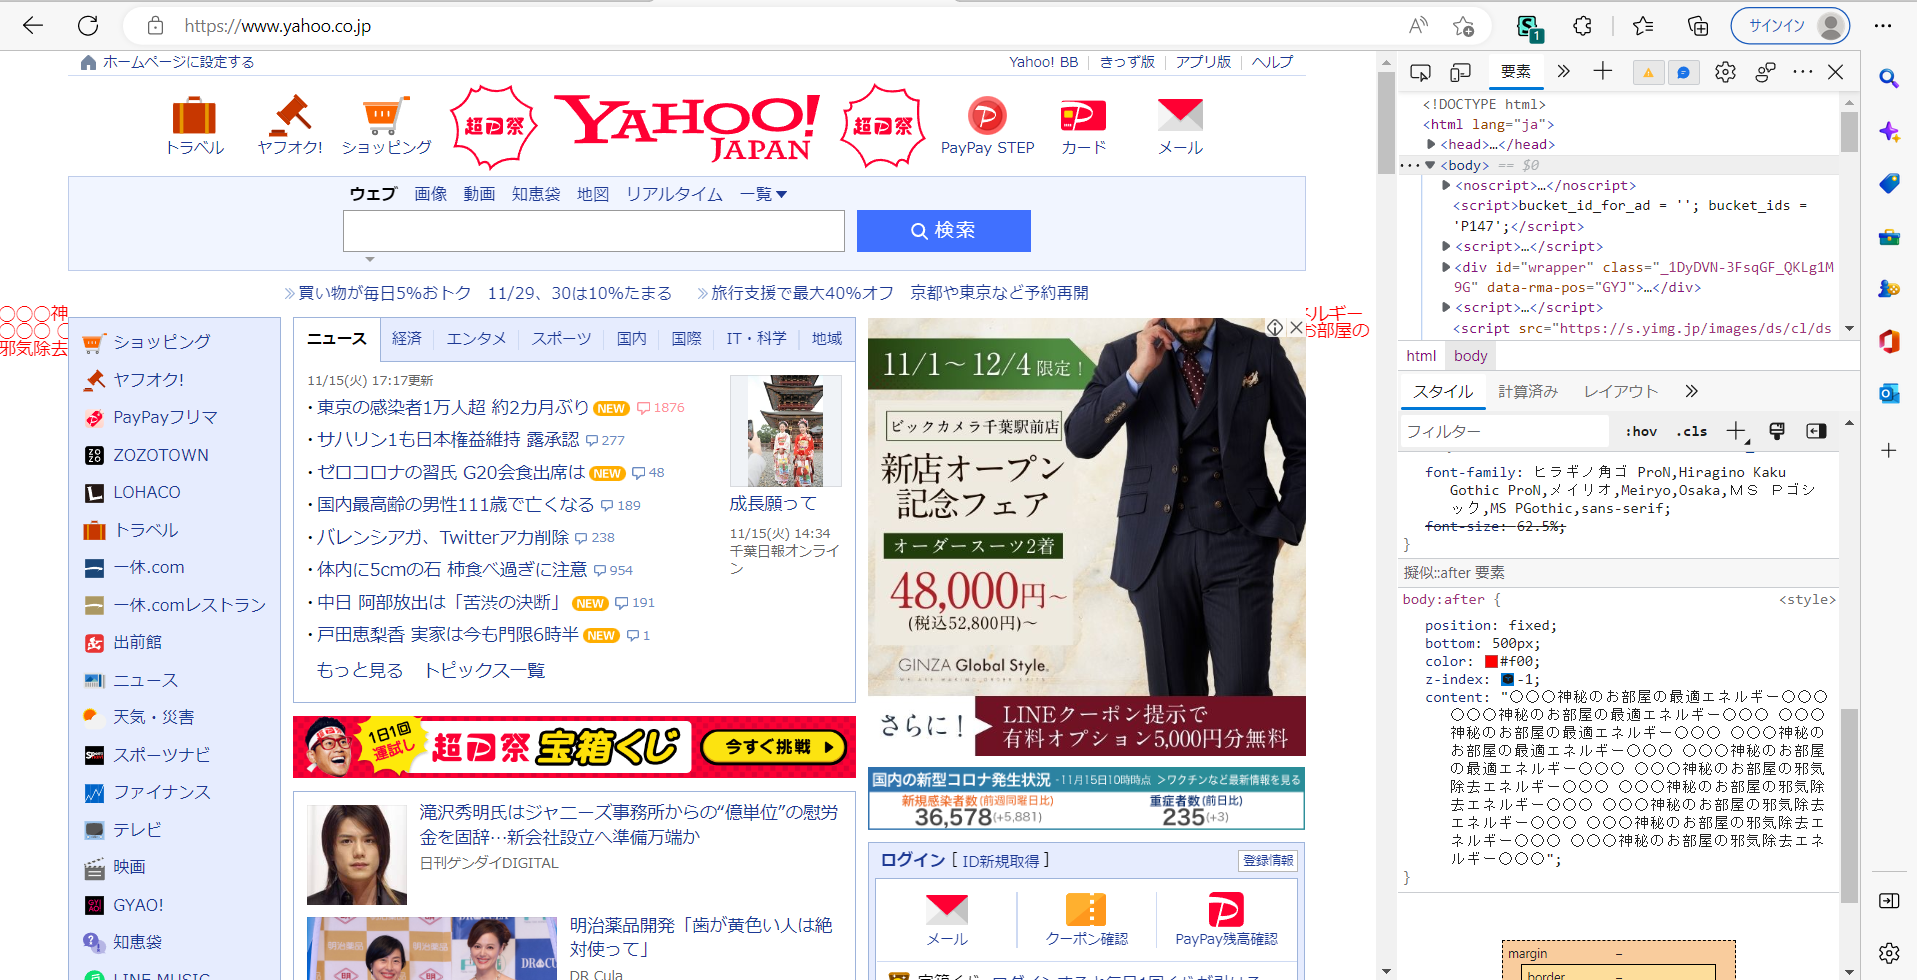
Task: Expand the div#wrapper tree node
Action: click(1446, 267)
